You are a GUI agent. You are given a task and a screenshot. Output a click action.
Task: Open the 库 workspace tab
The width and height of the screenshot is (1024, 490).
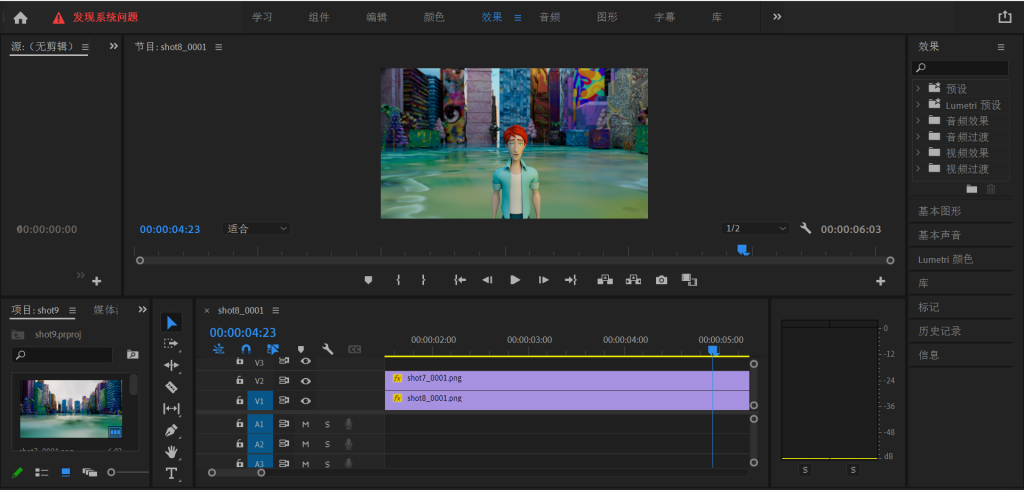716,18
